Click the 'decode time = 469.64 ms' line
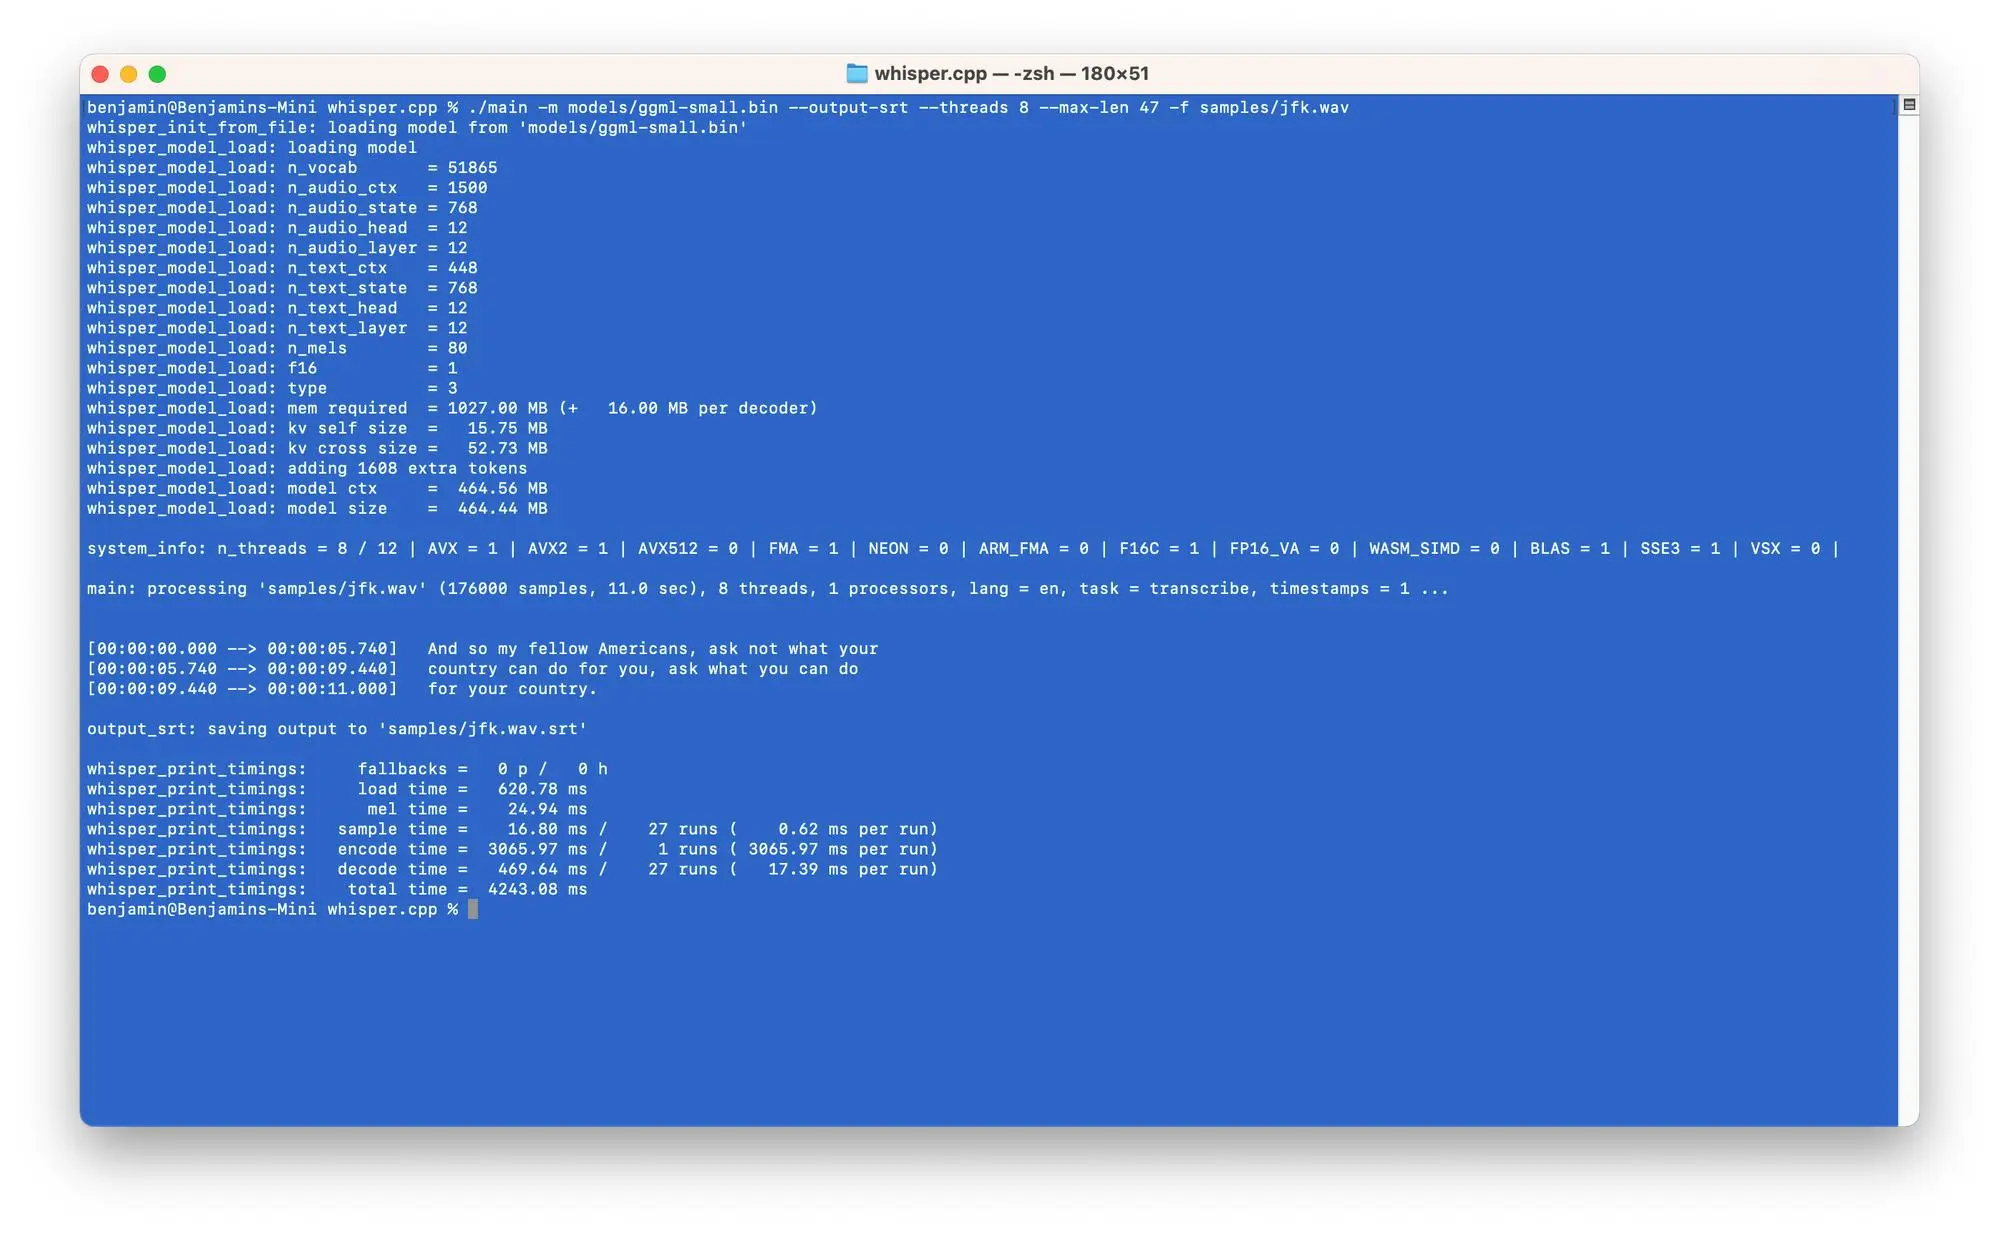The image size is (2000, 1233). pyautogui.click(x=512, y=868)
